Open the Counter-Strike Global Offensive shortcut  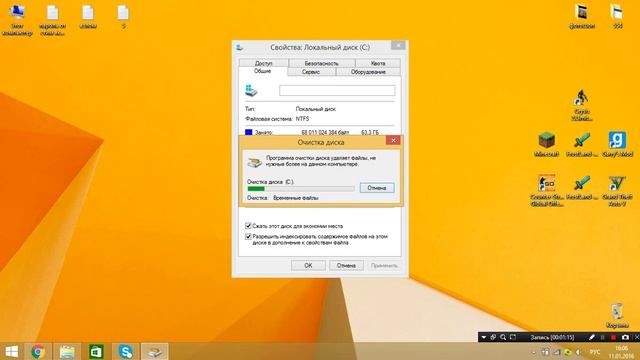point(547,190)
